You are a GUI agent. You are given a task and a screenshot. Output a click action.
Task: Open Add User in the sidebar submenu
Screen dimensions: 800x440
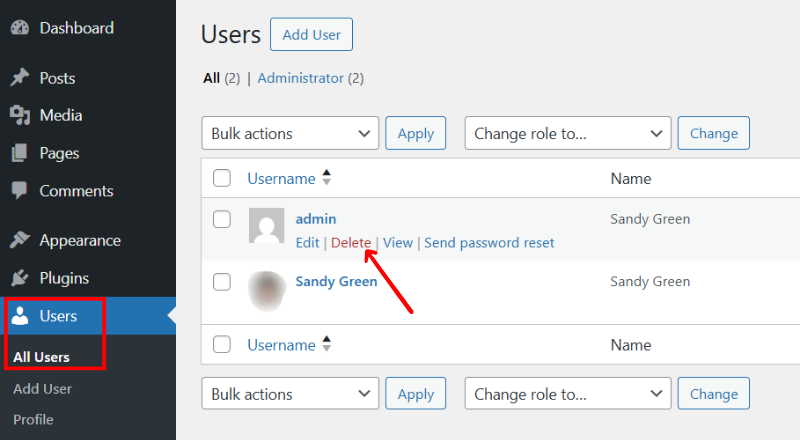42,389
